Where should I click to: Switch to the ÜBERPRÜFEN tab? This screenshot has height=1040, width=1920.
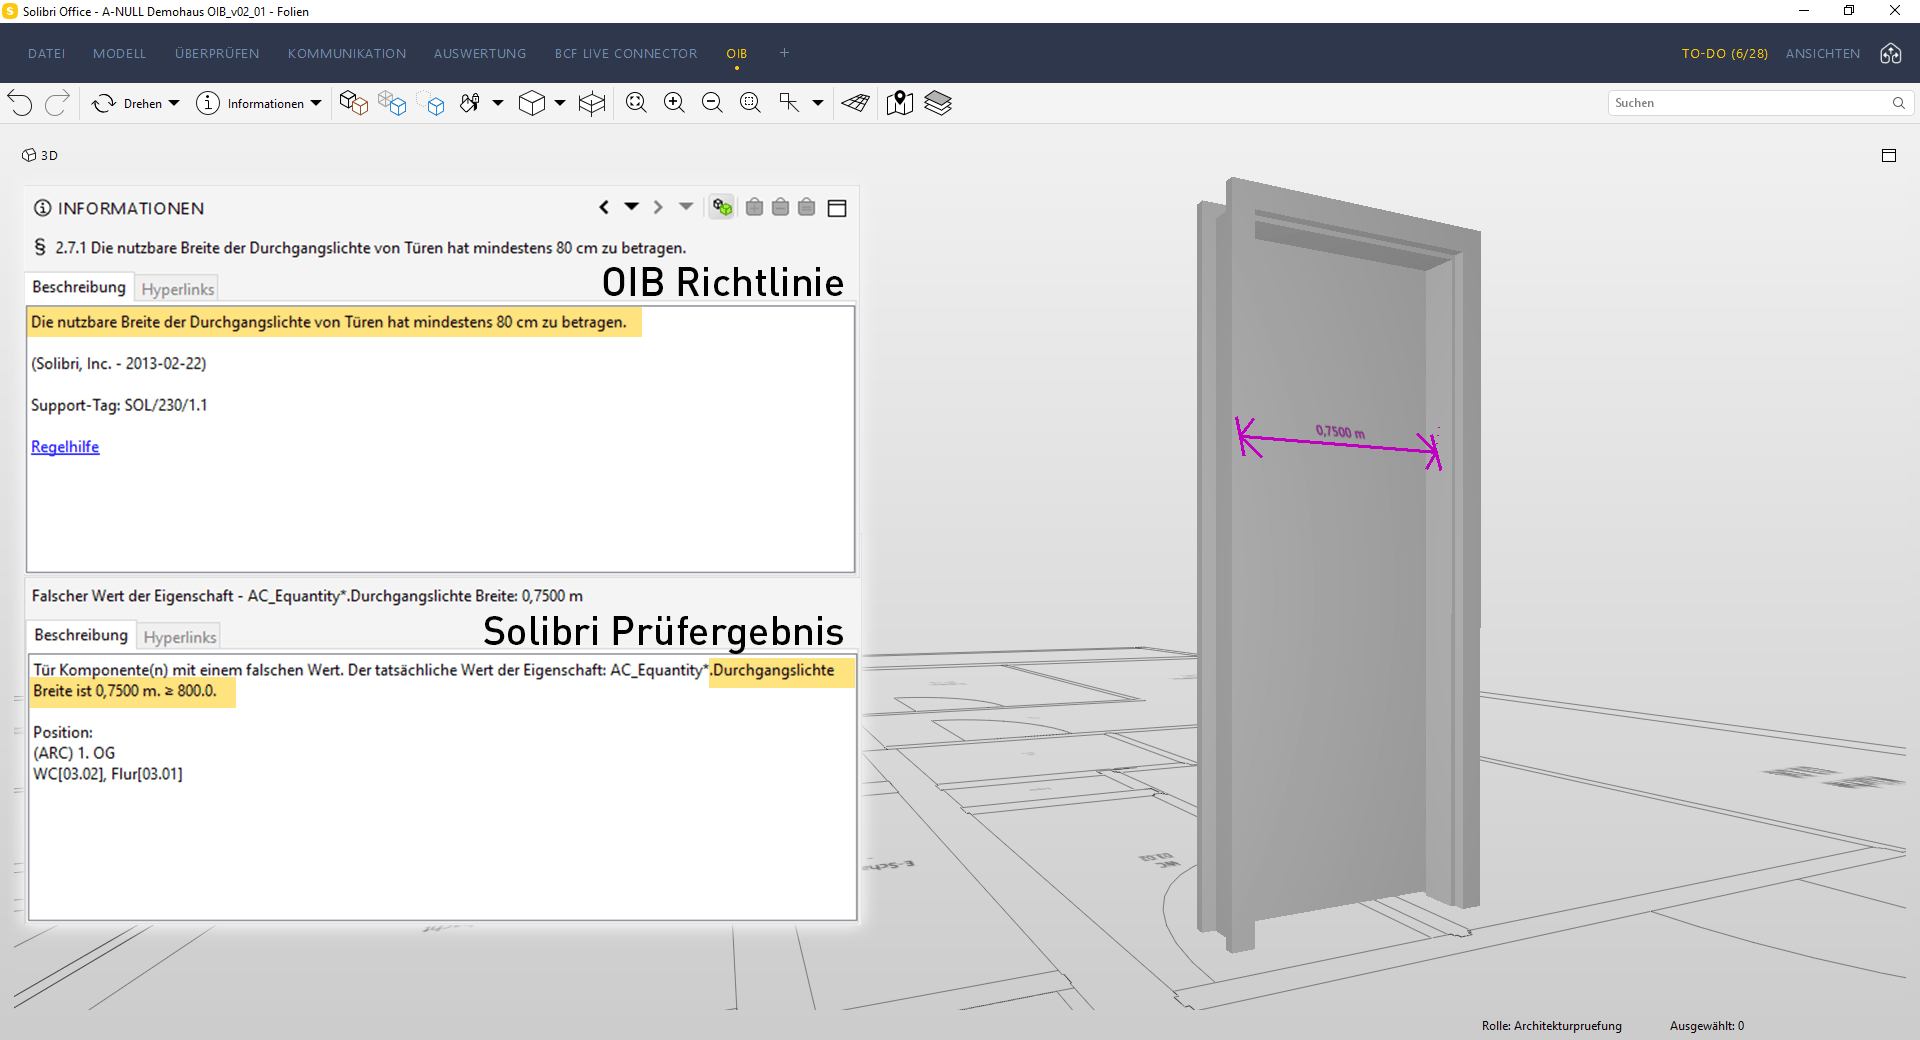pos(217,54)
